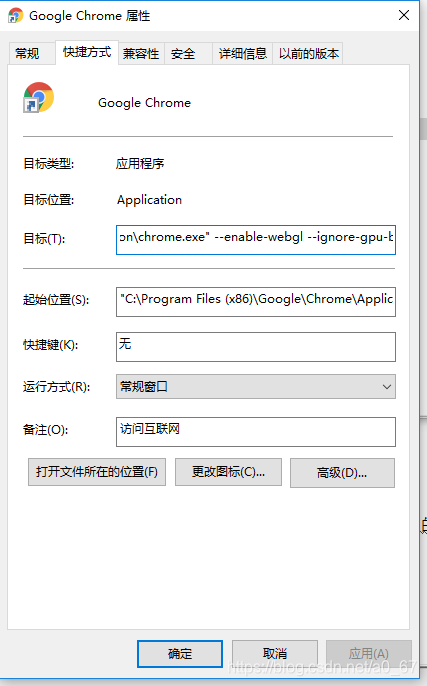Click the 取消 button

tap(275, 654)
